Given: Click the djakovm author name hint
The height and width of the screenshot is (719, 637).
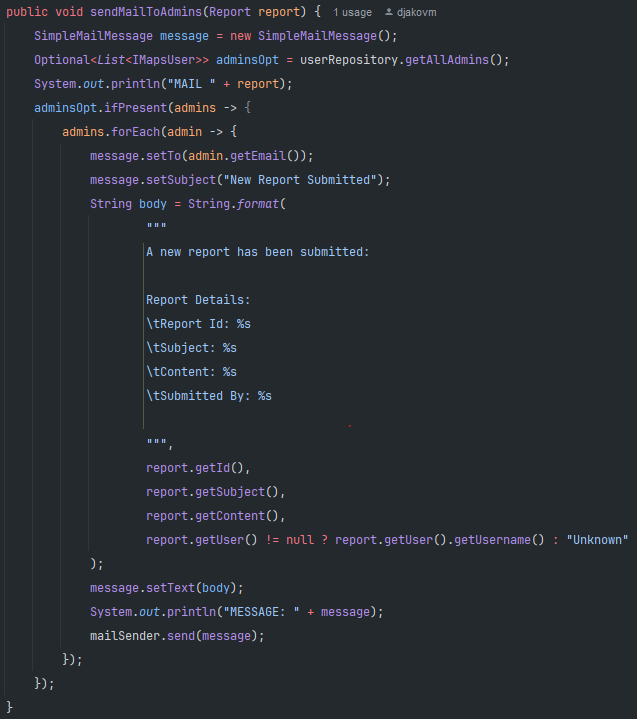Looking at the screenshot, I should coord(416,12).
